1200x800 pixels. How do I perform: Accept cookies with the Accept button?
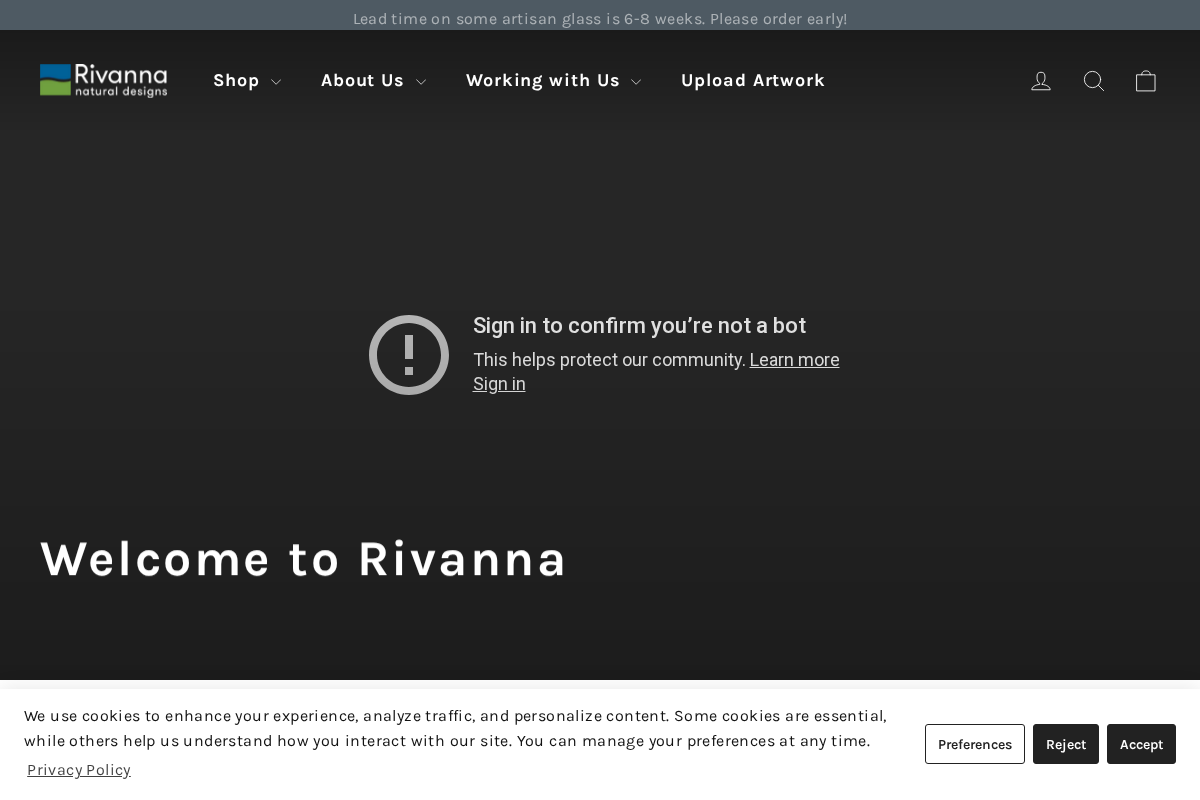(x=1141, y=744)
